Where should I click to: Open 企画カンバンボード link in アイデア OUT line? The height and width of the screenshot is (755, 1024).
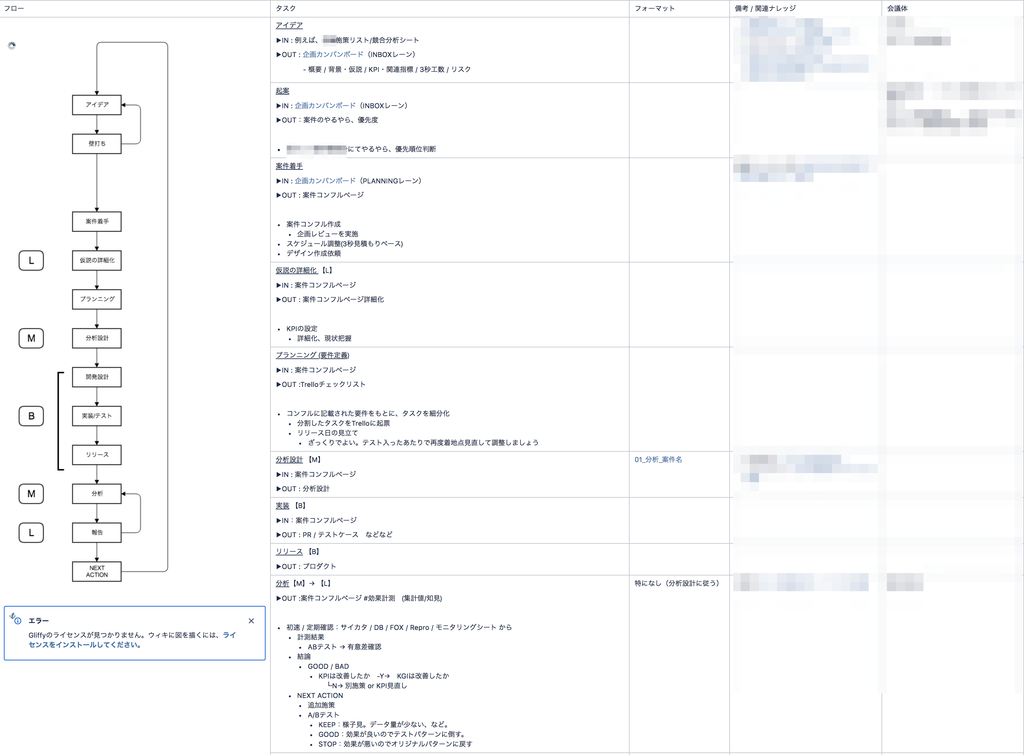pos(332,54)
